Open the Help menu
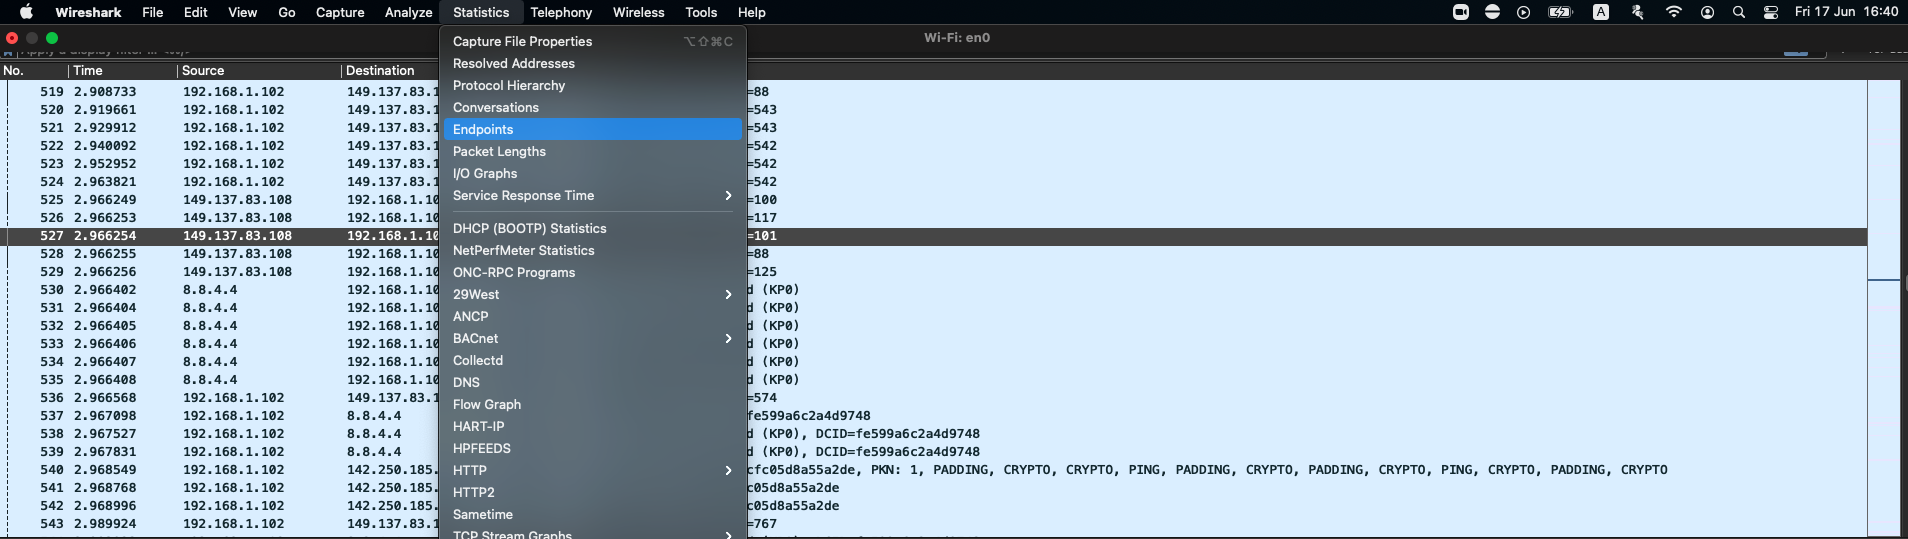Viewport: 1908px width, 539px height. point(752,12)
